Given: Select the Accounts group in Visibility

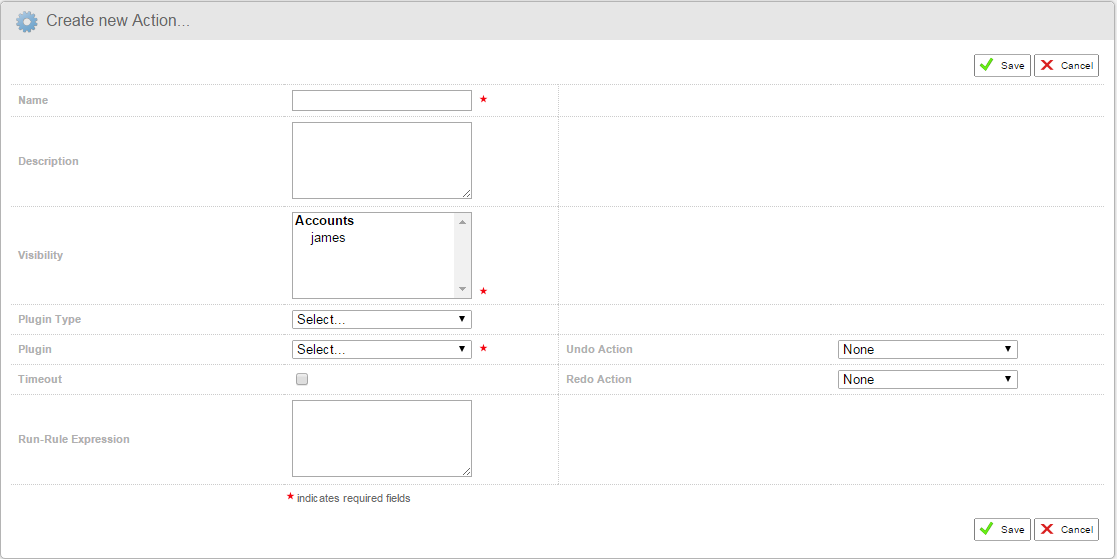Looking at the screenshot, I should (325, 221).
